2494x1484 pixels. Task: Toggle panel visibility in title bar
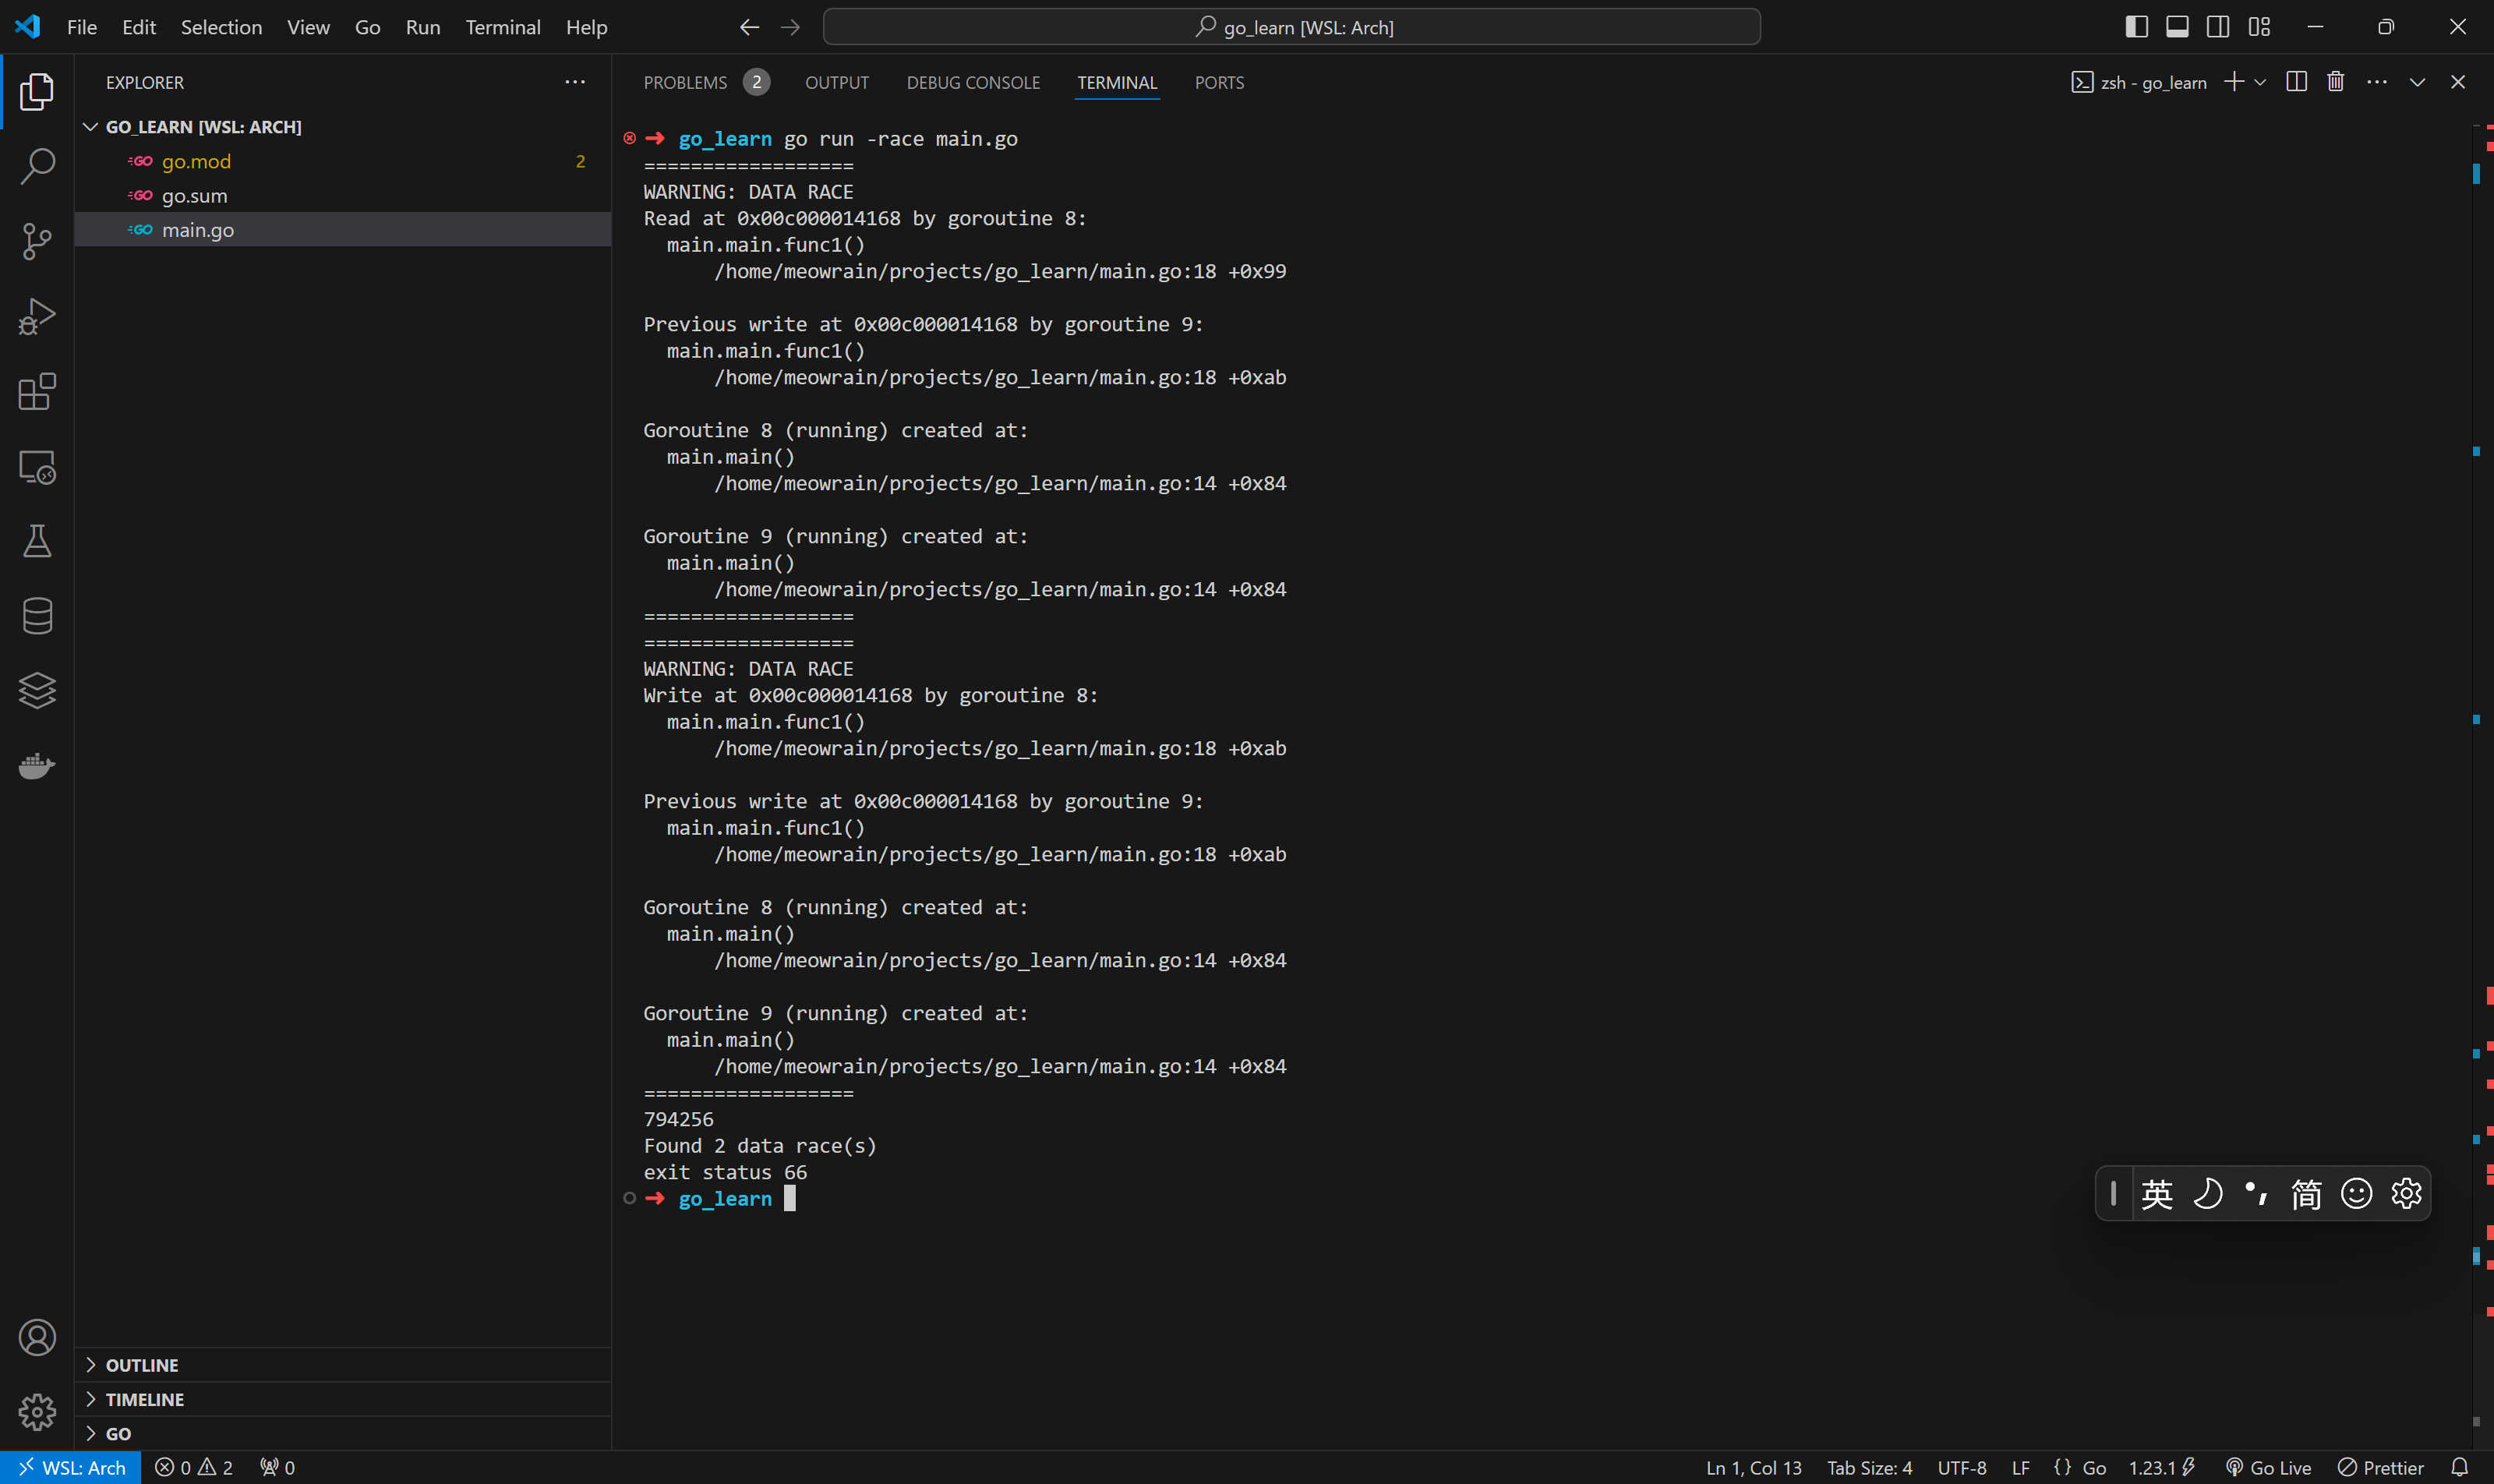click(2177, 27)
